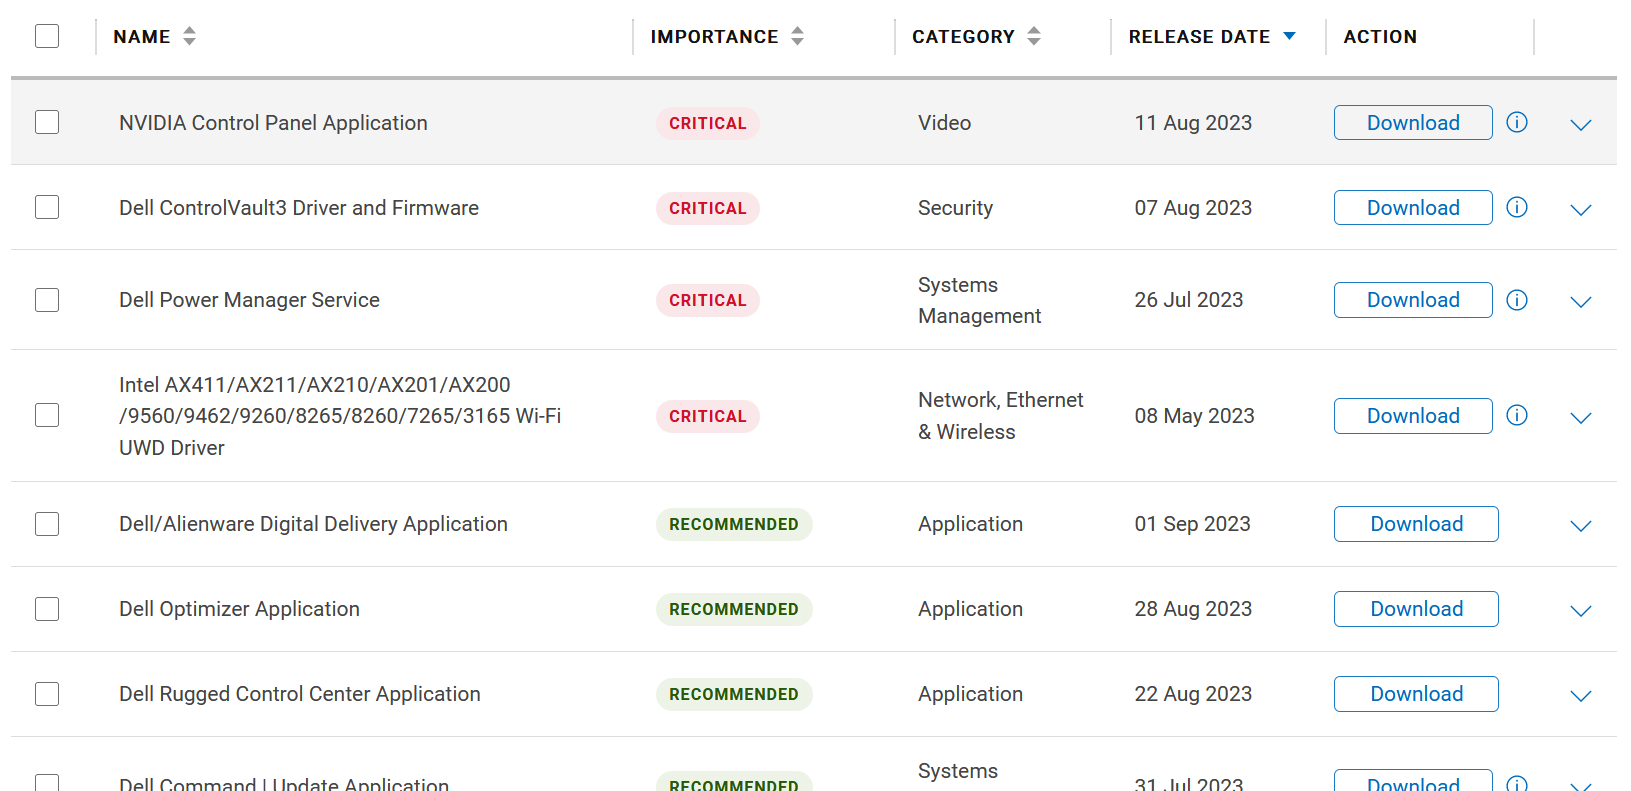Sort by Name column arrows
The height and width of the screenshot is (791, 1631).
189,36
